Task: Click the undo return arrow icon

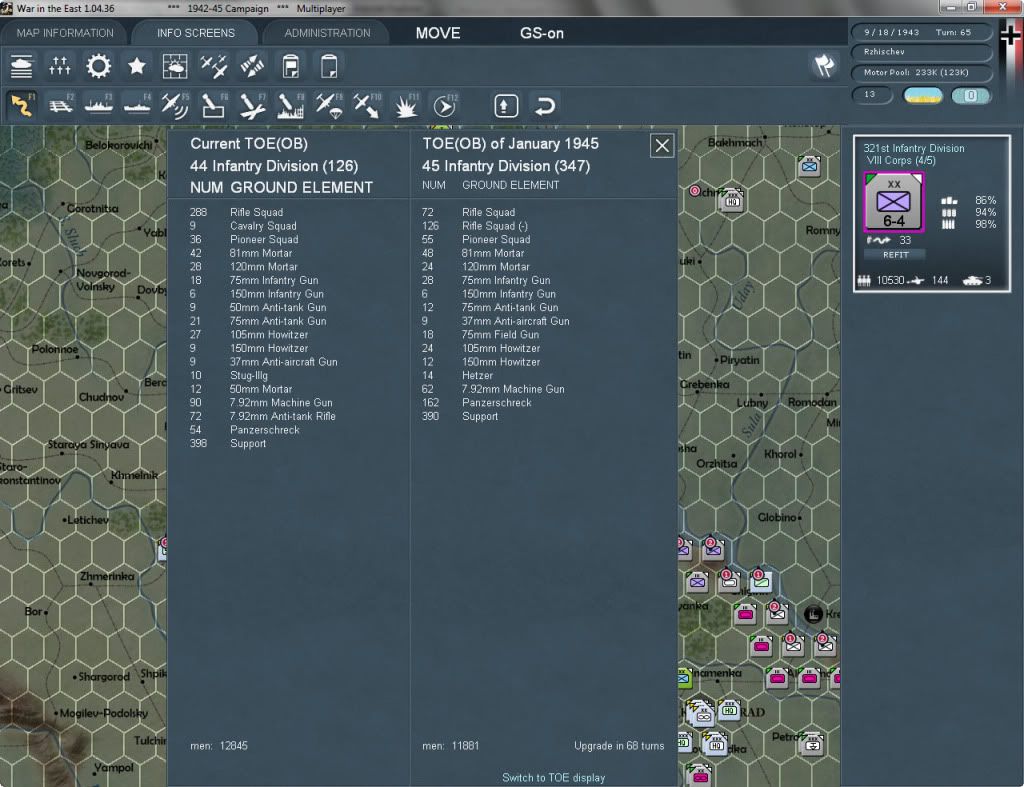Action: coord(544,105)
